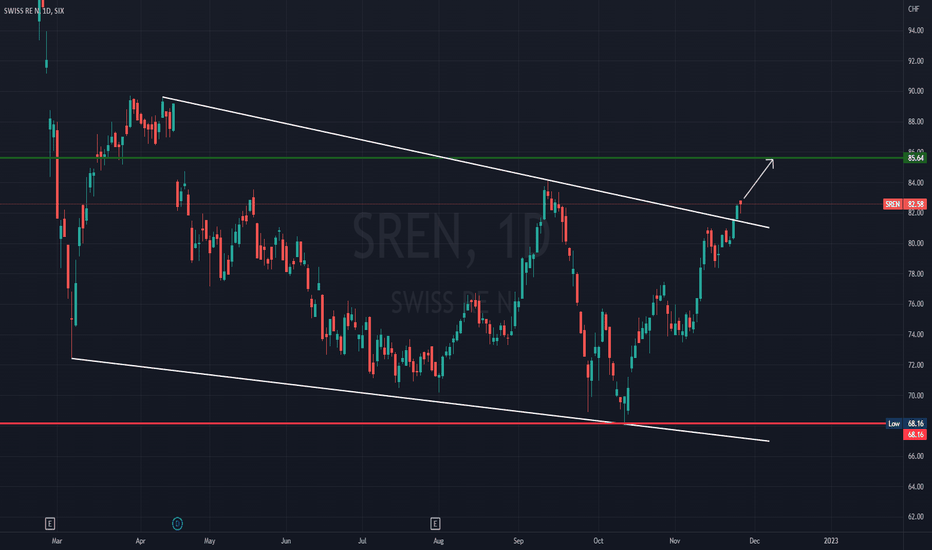Select the red 68.16 line price label
Image resolution: width=932 pixels, height=550 pixels.
[915, 435]
